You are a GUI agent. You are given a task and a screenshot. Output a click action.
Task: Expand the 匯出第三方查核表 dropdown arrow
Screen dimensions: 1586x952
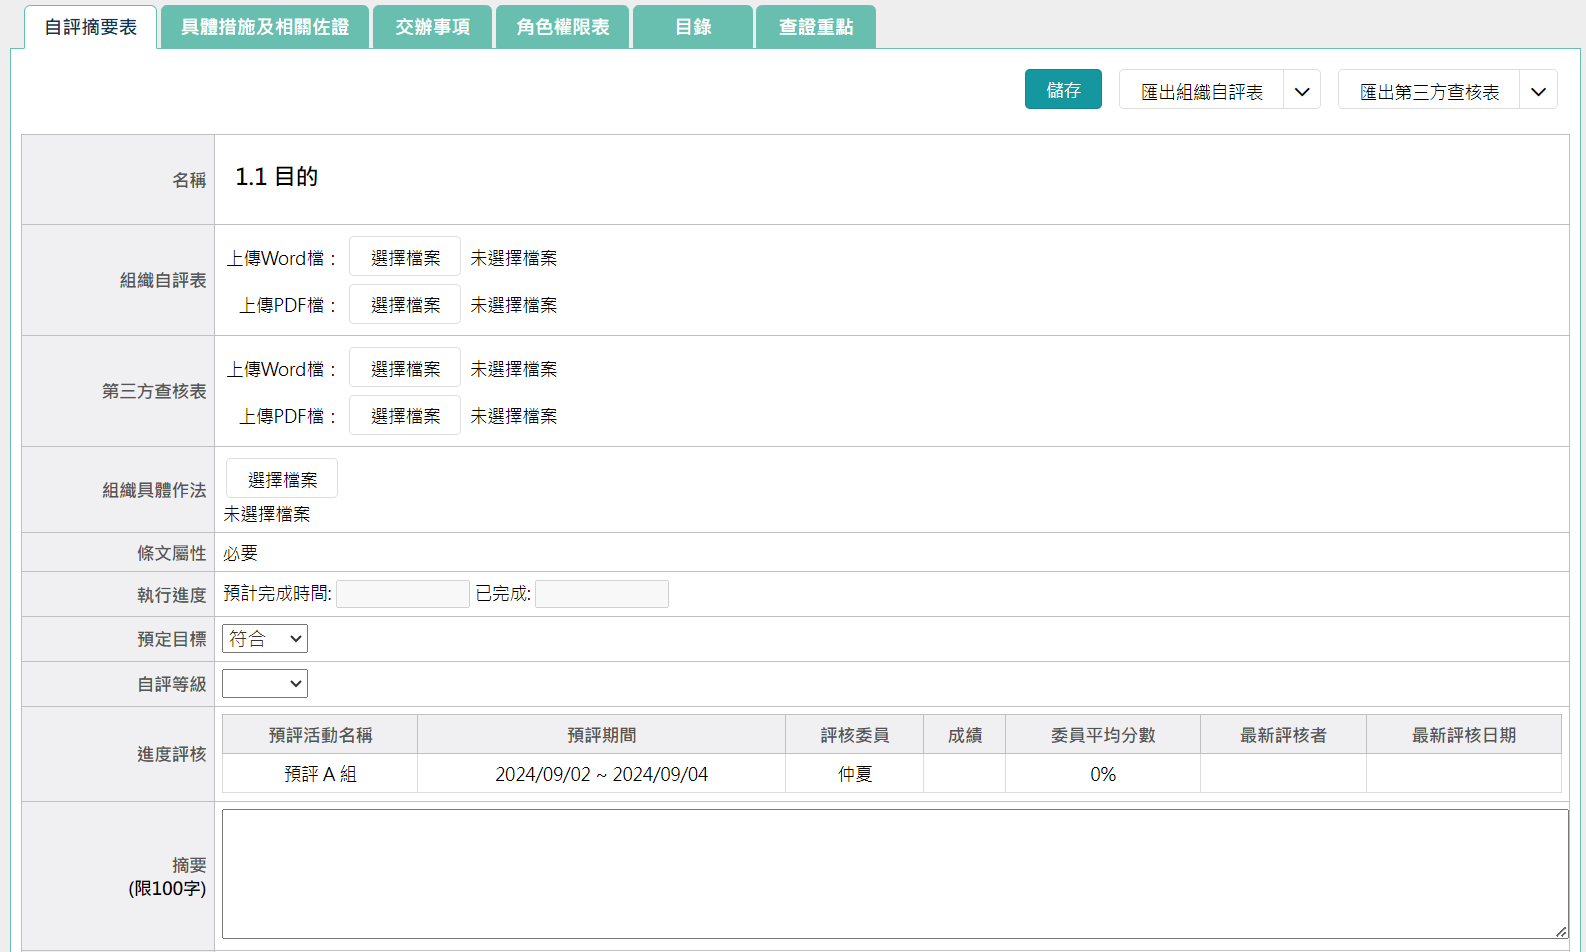point(1538,92)
